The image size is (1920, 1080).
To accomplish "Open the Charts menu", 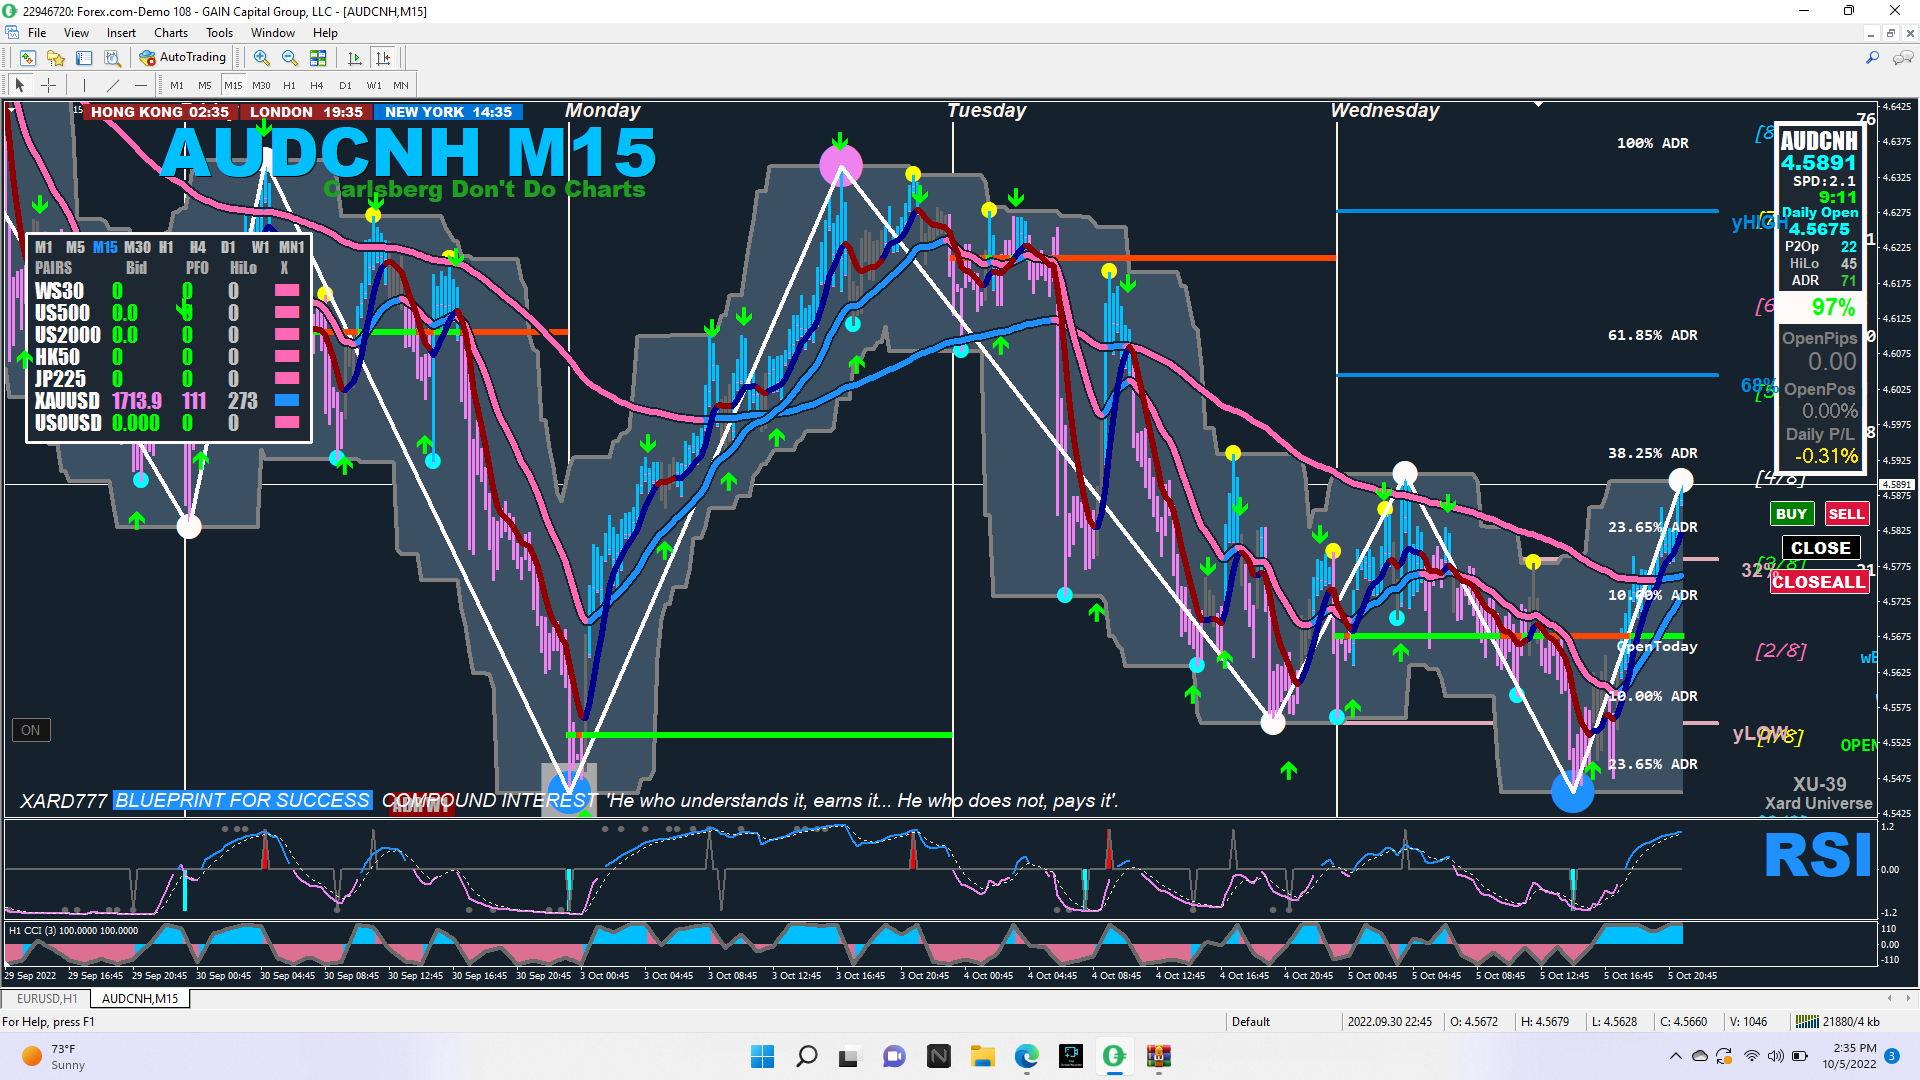I will pos(171,33).
